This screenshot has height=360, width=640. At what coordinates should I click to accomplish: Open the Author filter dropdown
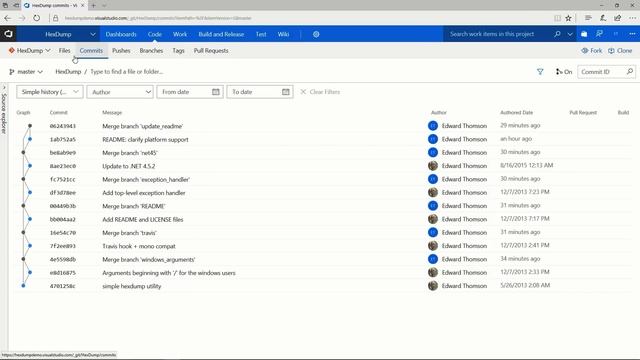[120, 92]
